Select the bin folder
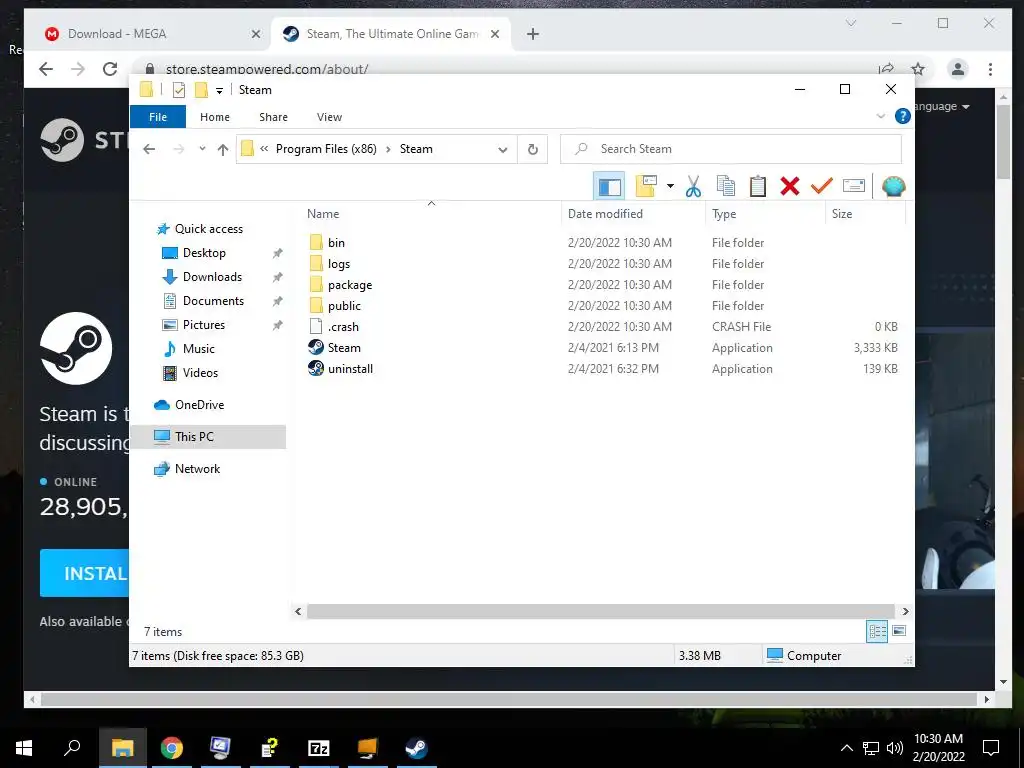The image size is (1024, 768). (x=336, y=243)
